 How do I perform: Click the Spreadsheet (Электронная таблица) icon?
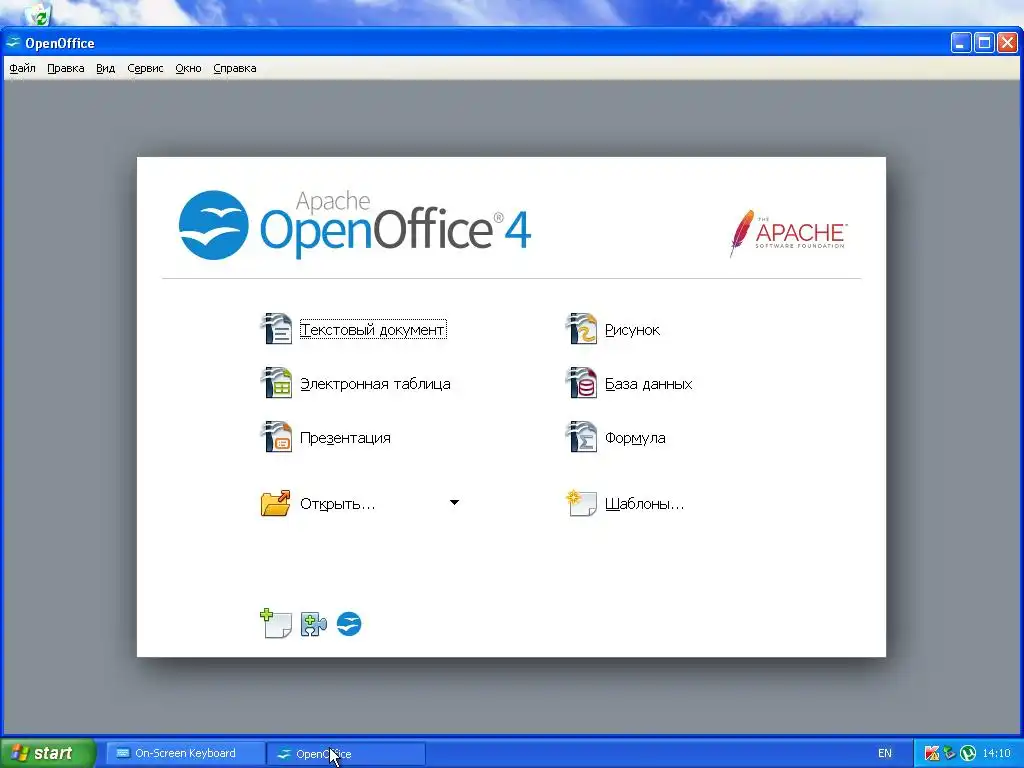point(276,383)
